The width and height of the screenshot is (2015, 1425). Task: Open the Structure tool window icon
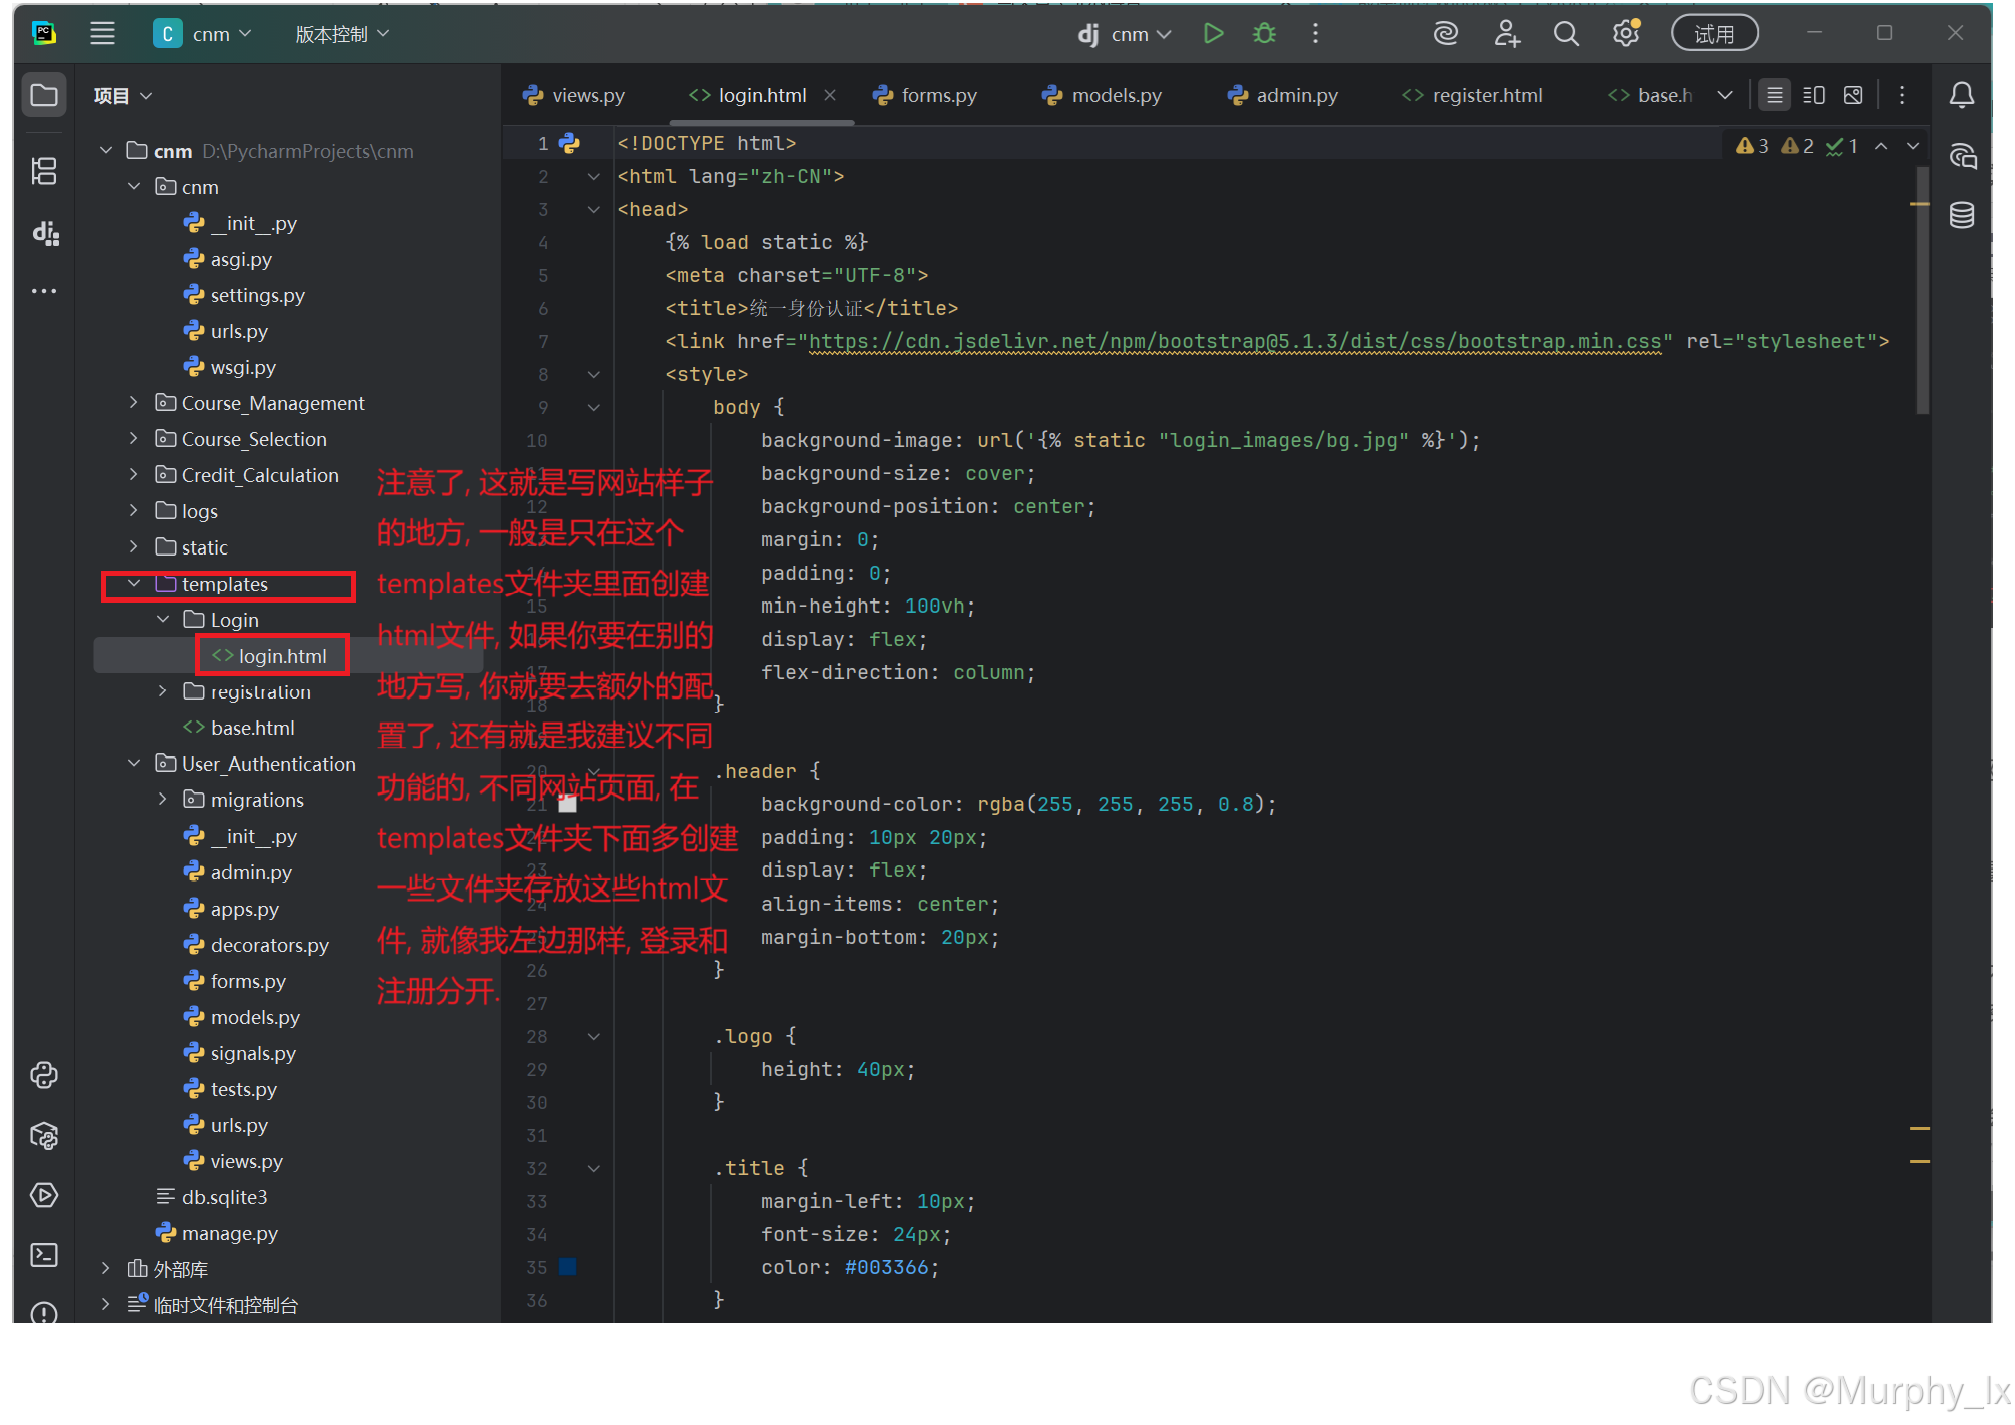[44, 171]
